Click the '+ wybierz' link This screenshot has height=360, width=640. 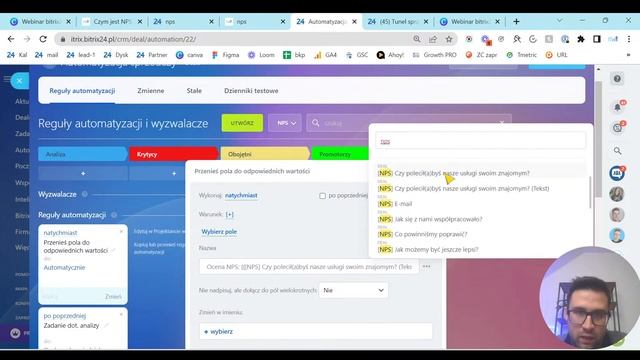218,331
